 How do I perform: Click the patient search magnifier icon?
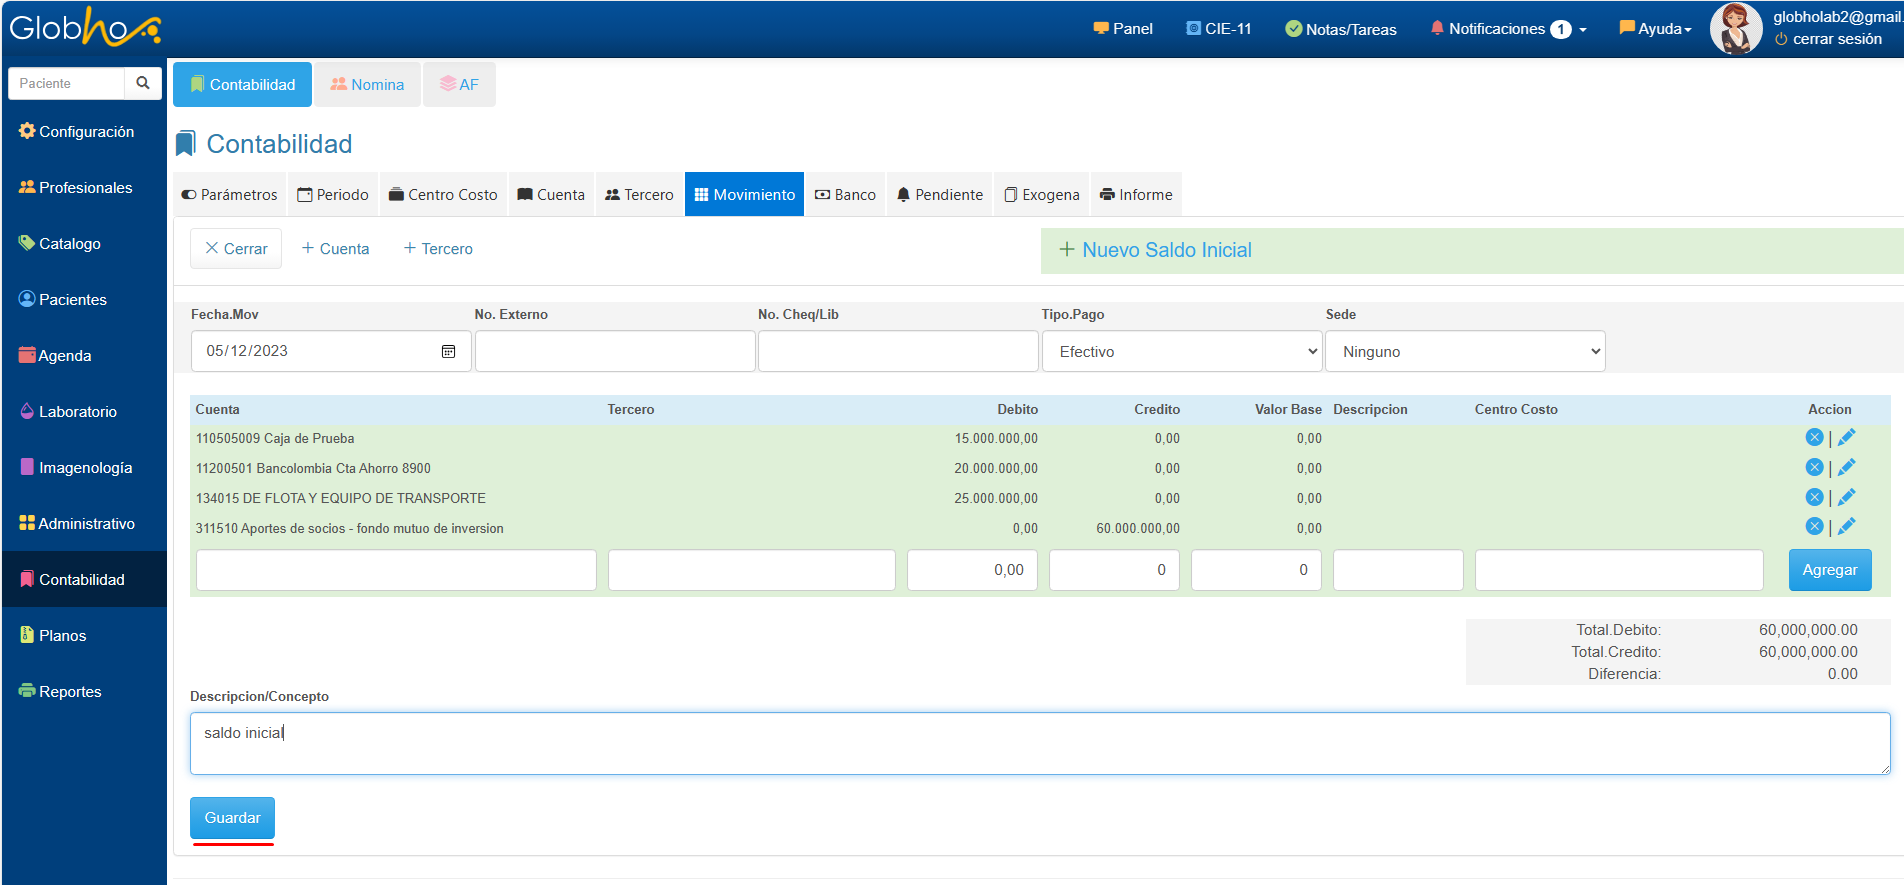pos(143,83)
